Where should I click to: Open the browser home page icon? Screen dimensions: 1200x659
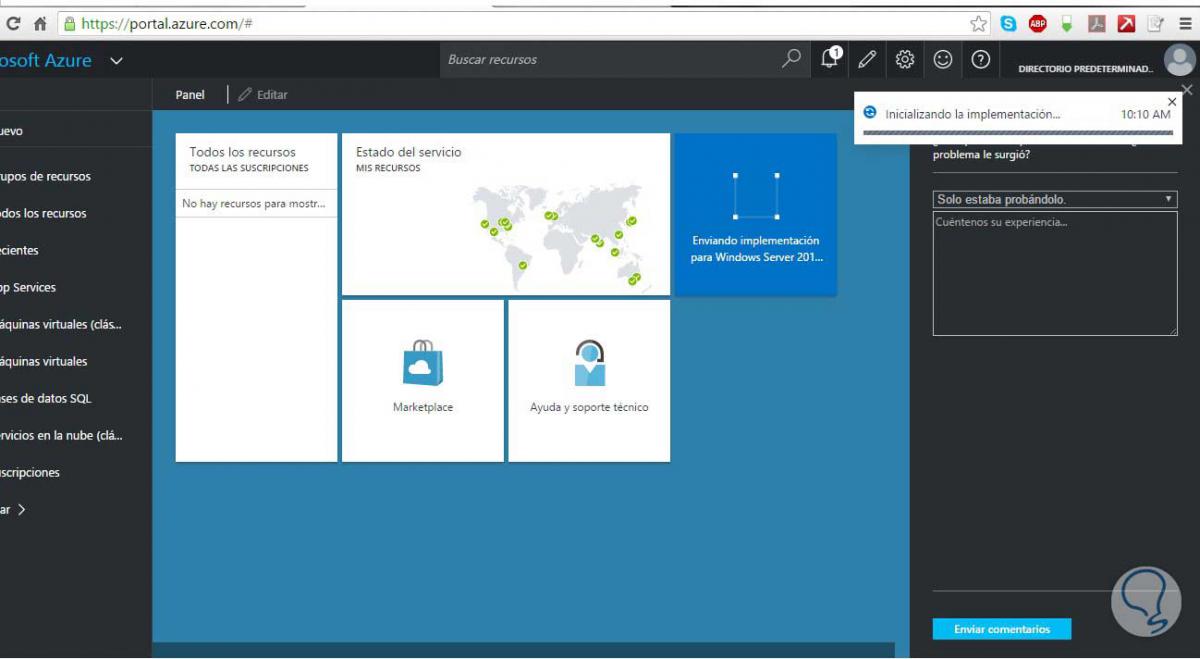(40, 23)
